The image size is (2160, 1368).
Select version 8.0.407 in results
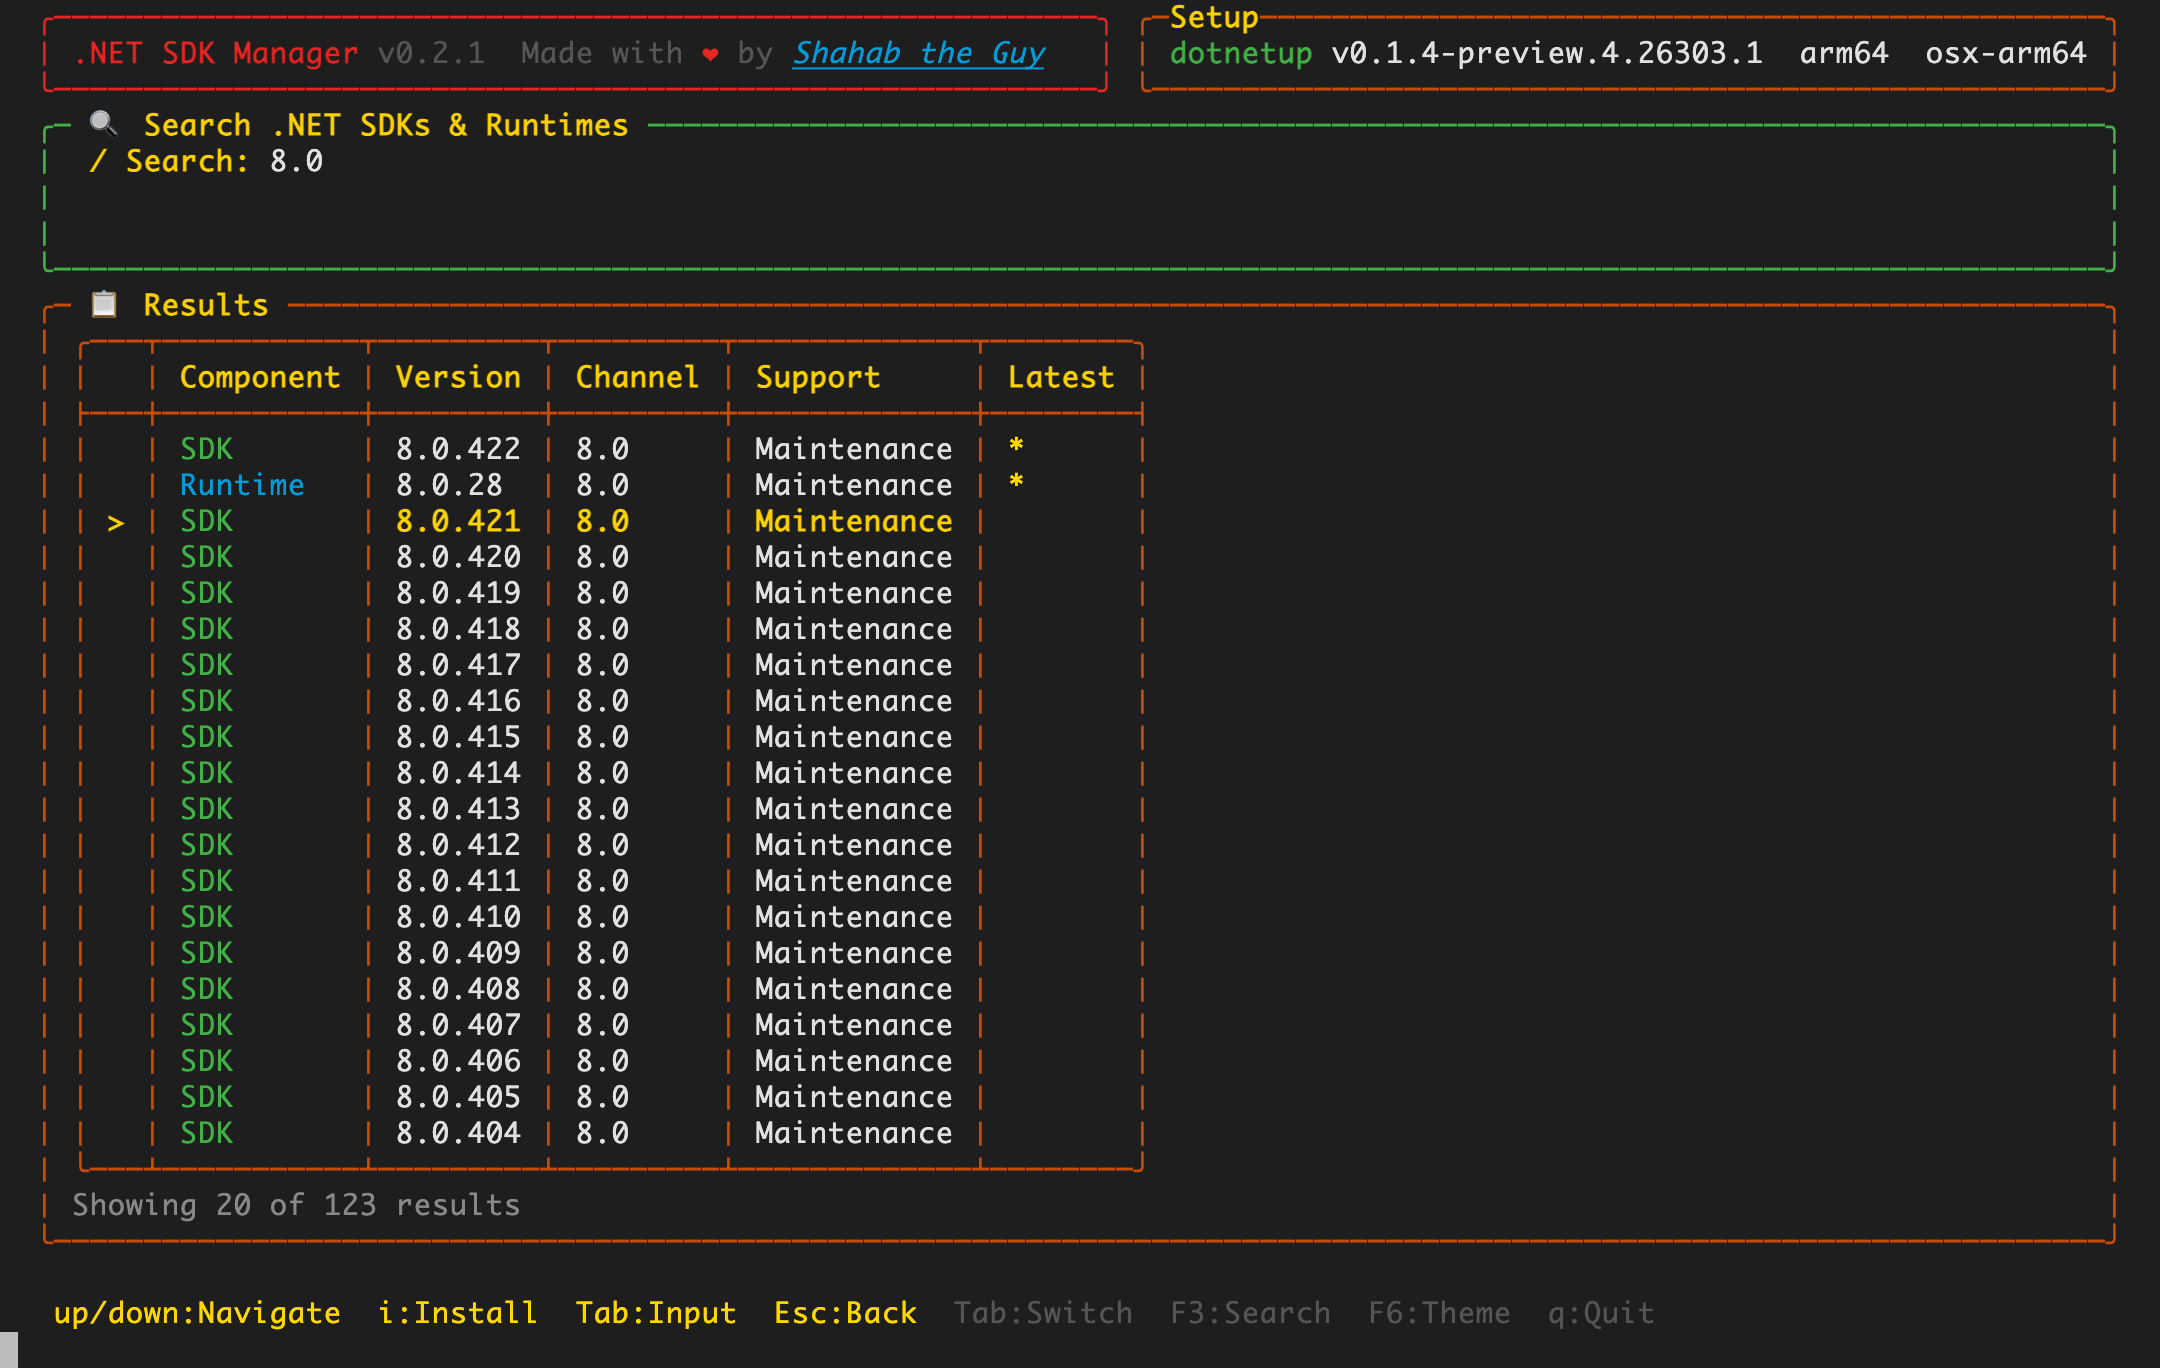tap(458, 1025)
